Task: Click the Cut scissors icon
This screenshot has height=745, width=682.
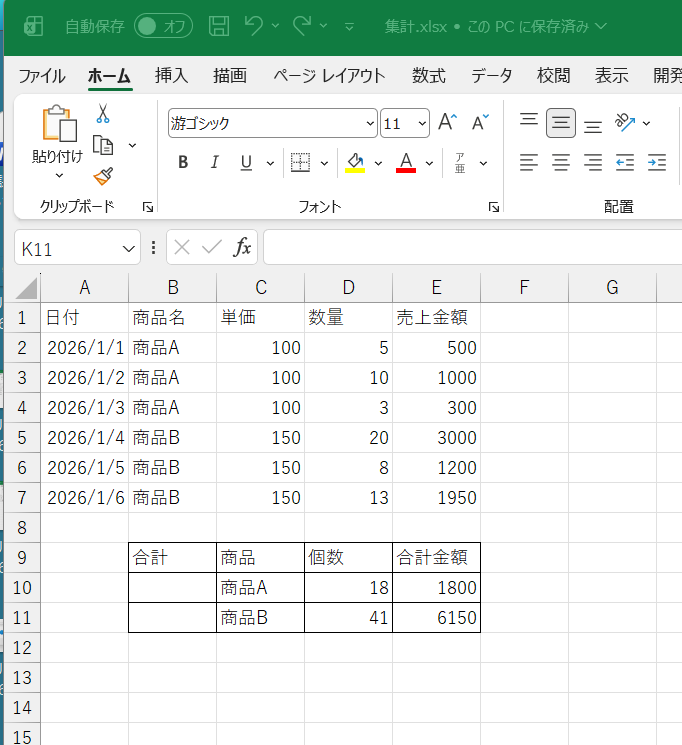Action: pos(102,115)
